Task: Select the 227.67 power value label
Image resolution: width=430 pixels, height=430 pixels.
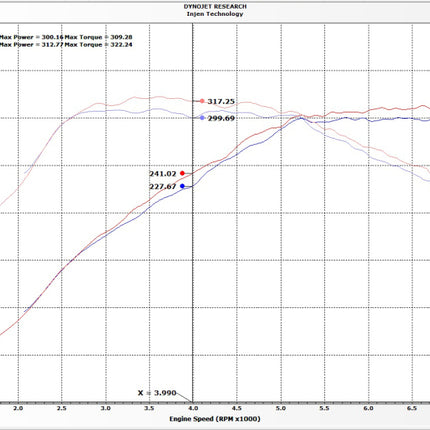Action: coord(163,187)
